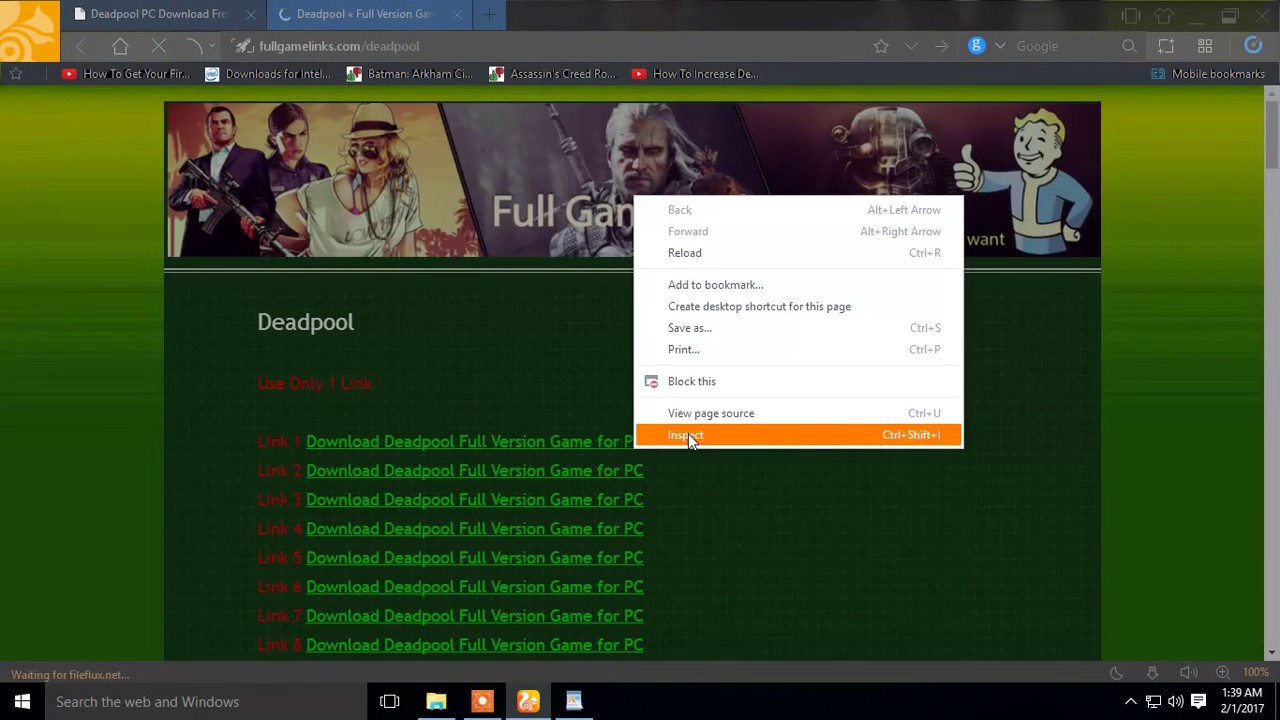Open 'How To Get Your Fir...' bookmark

126,74
